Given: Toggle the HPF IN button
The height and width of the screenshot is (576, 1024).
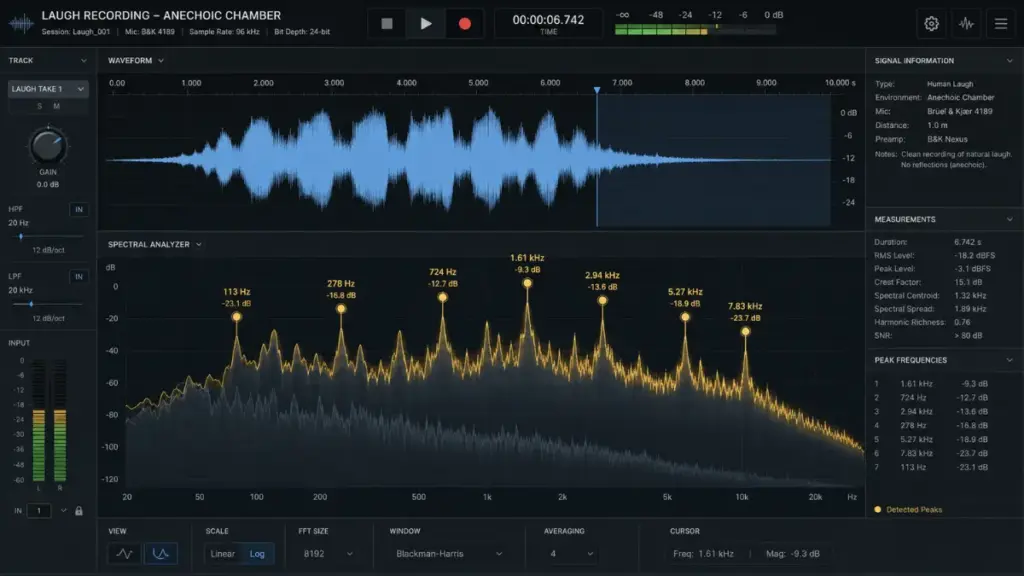Looking at the screenshot, I should (x=78, y=210).
